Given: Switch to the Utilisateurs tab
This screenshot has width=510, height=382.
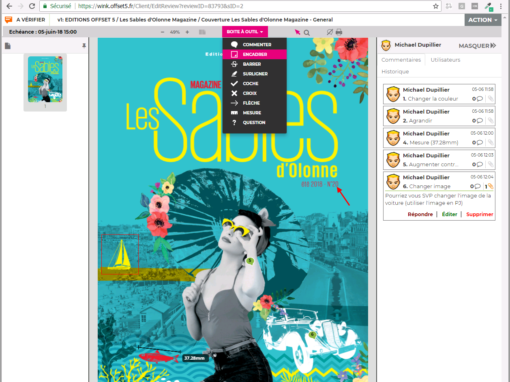Looking at the screenshot, I should pos(445,60).
